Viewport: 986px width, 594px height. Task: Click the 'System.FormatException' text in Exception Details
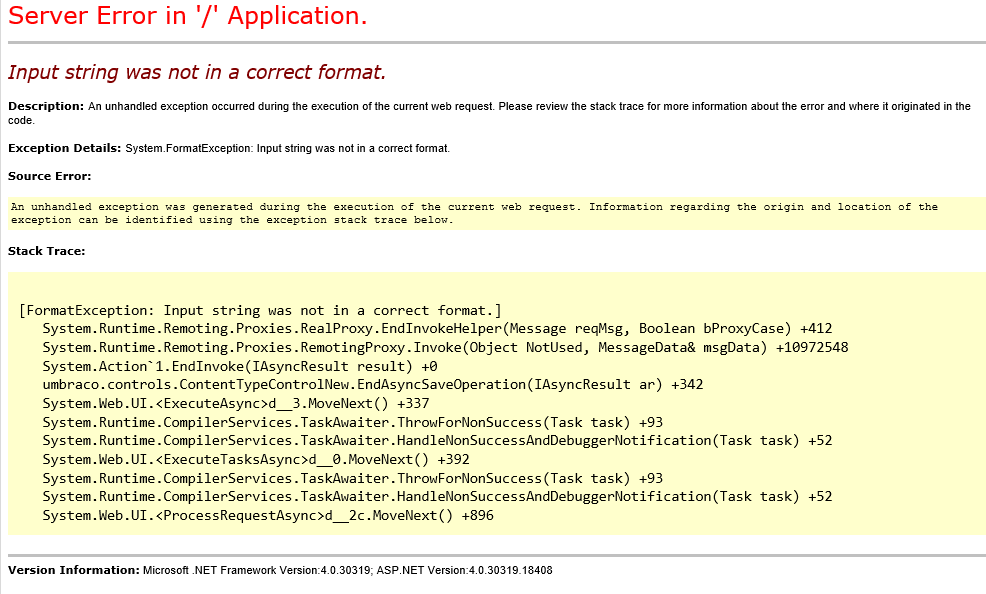[x=188, y=148]
